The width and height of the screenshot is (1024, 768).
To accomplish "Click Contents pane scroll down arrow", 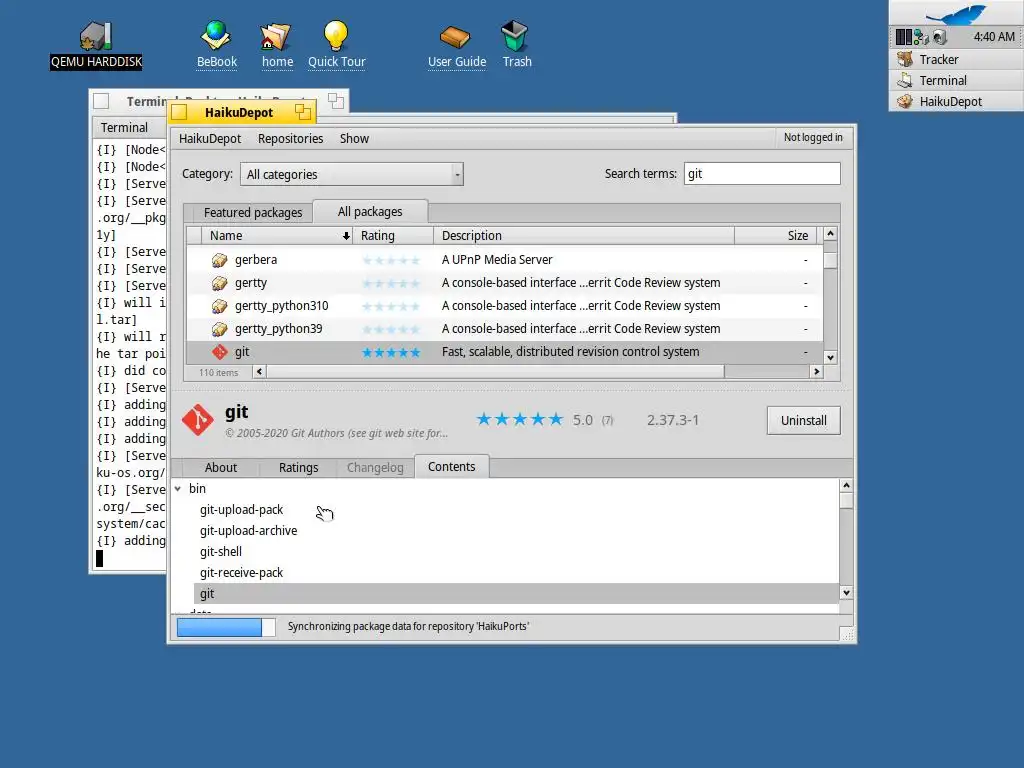I will (x=846, y=593).
